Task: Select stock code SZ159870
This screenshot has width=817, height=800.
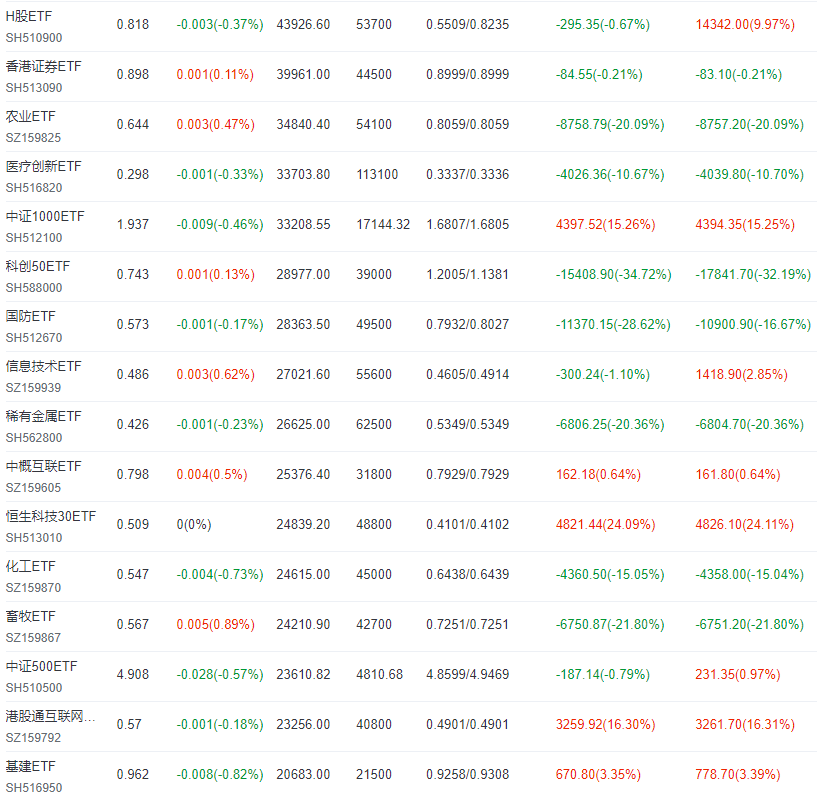Action: point(33,588)
